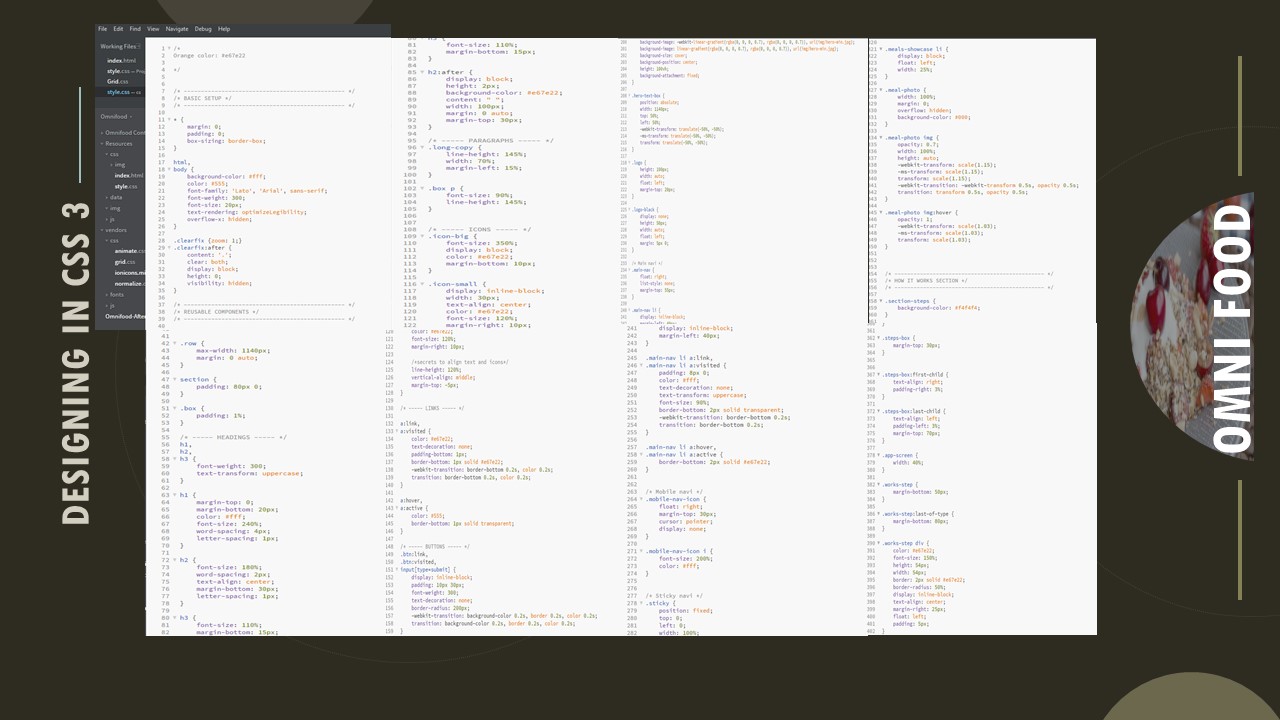Fold the .row rule at line 42
The width and height of the screenshot is (1280, 720).
173,343
